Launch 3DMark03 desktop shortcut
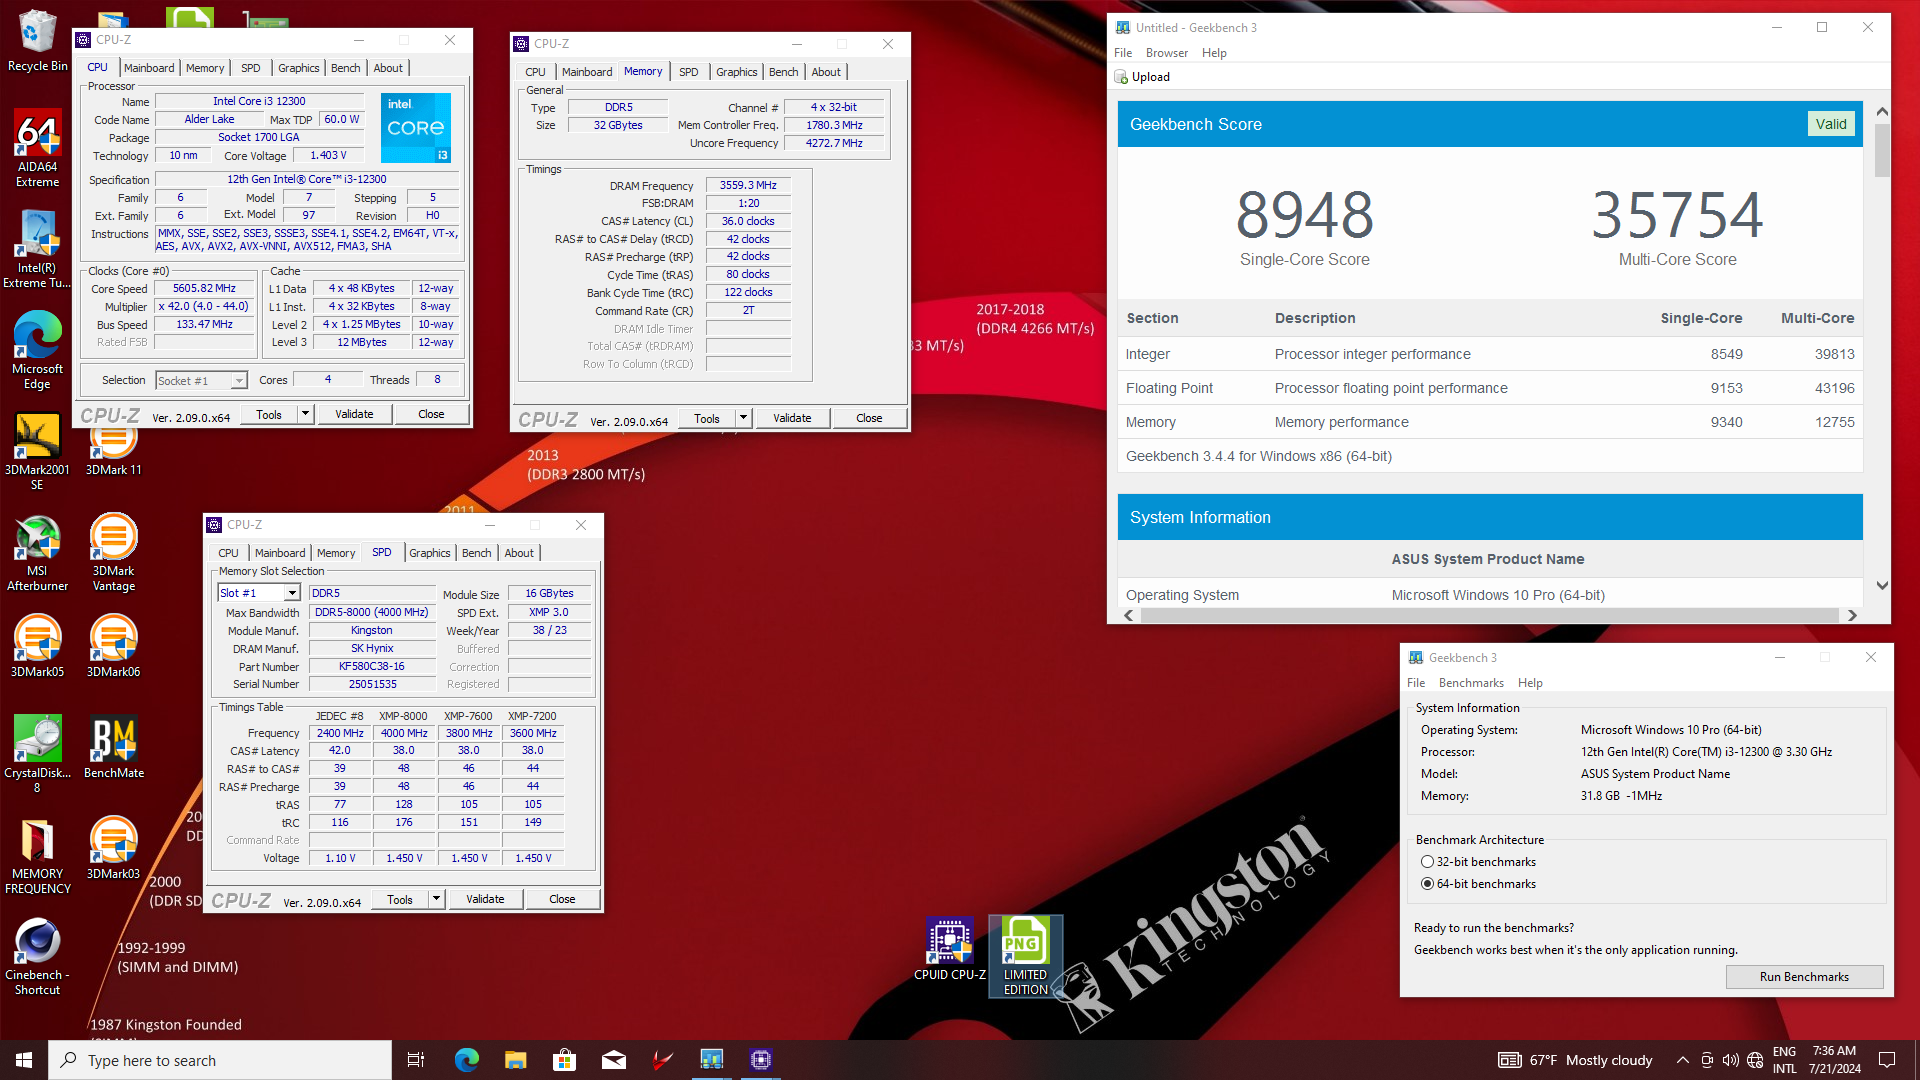The height and width of the screenshot is (1080, 1920). (113, 848)
